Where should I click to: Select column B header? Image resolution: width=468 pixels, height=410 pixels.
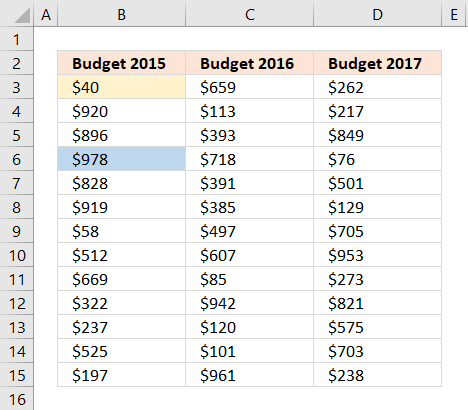coord(121,13)
